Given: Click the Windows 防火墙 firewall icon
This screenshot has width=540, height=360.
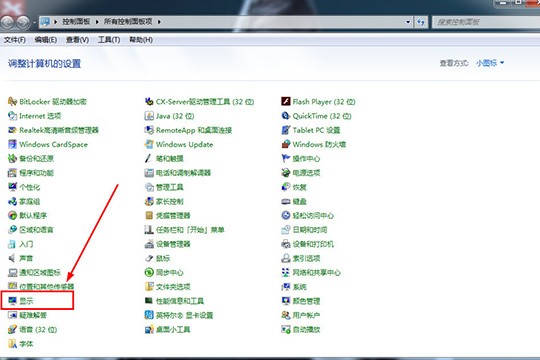Looking at the screenshot, I should point(286,144).
